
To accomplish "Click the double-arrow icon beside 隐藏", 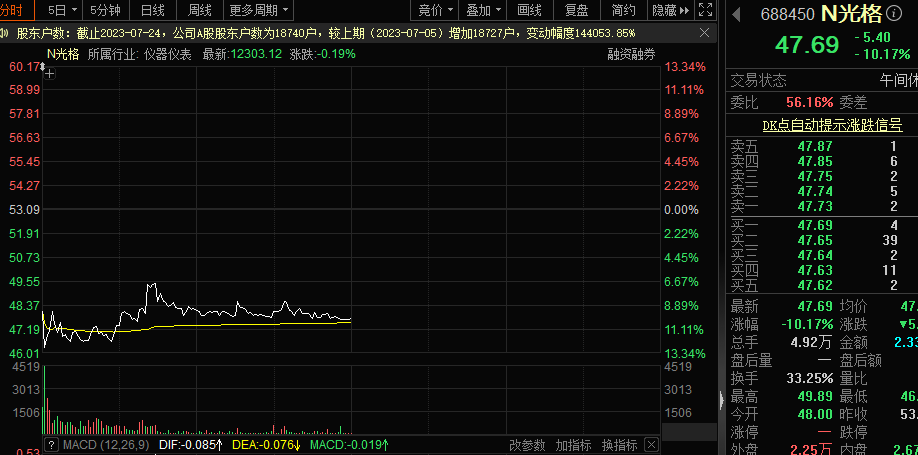I will [x=687, y=10].
